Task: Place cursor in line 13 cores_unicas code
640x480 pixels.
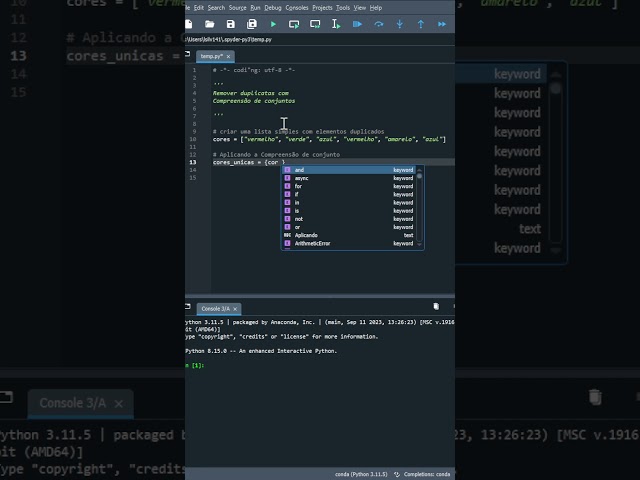Action: click(x=249, y=162)
